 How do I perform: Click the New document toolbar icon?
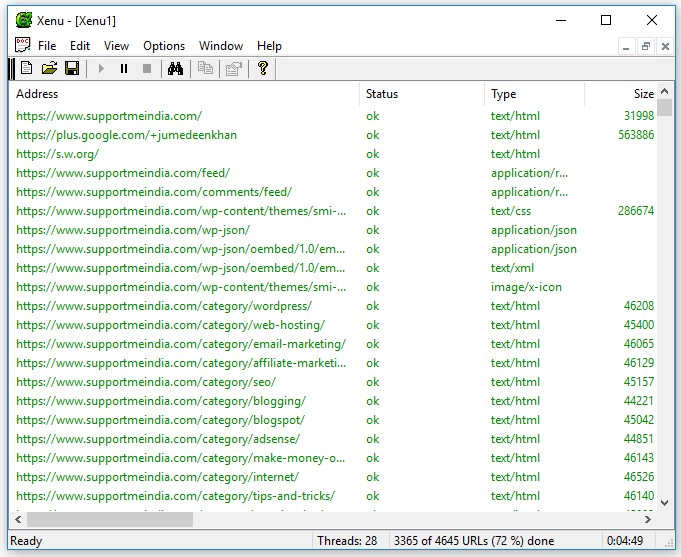26,69
